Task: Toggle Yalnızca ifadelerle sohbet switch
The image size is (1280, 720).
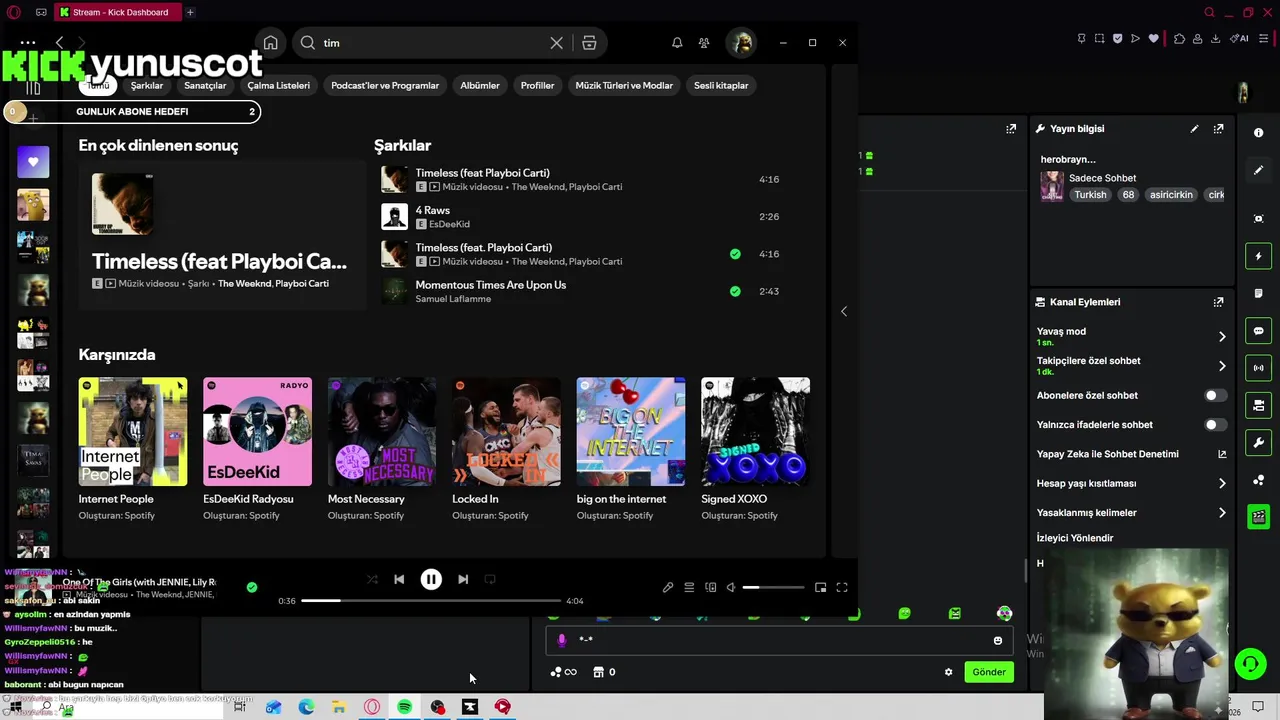Action: coord(1215,425)
